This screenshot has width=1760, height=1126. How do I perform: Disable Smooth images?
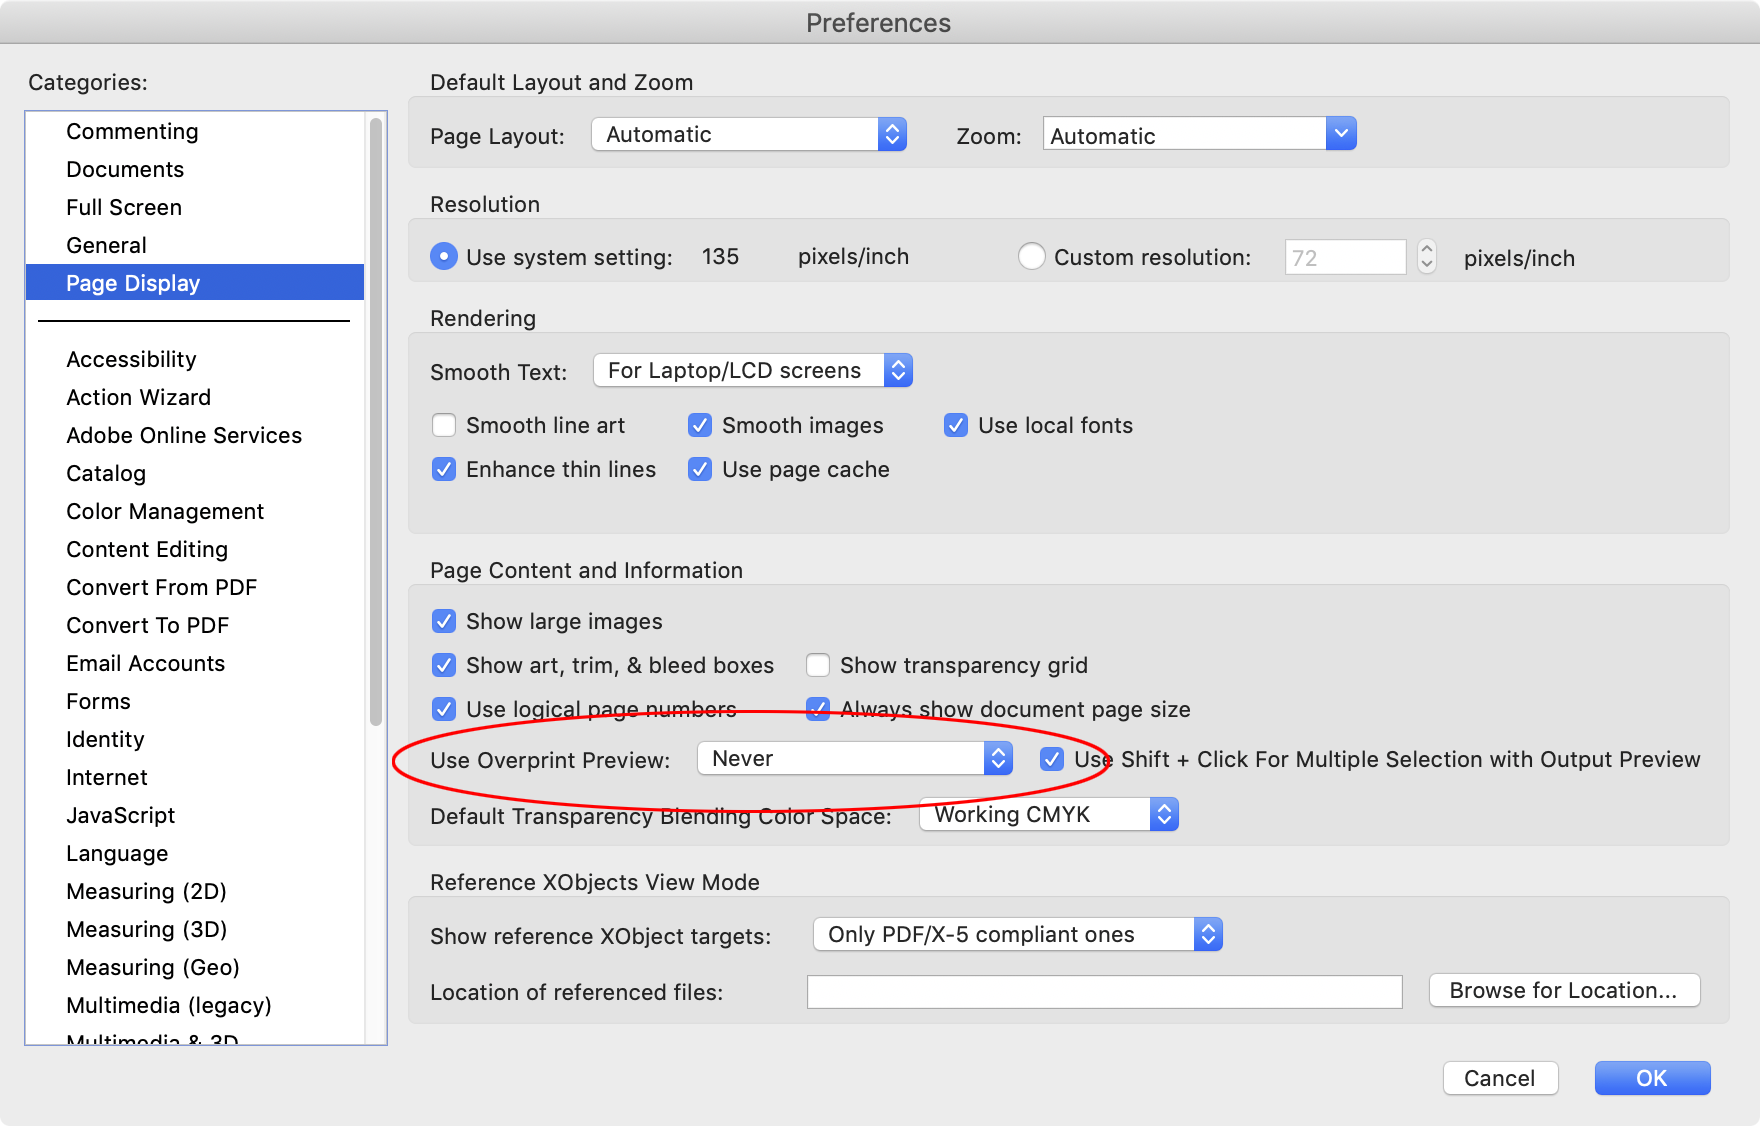tap(699, 425)
